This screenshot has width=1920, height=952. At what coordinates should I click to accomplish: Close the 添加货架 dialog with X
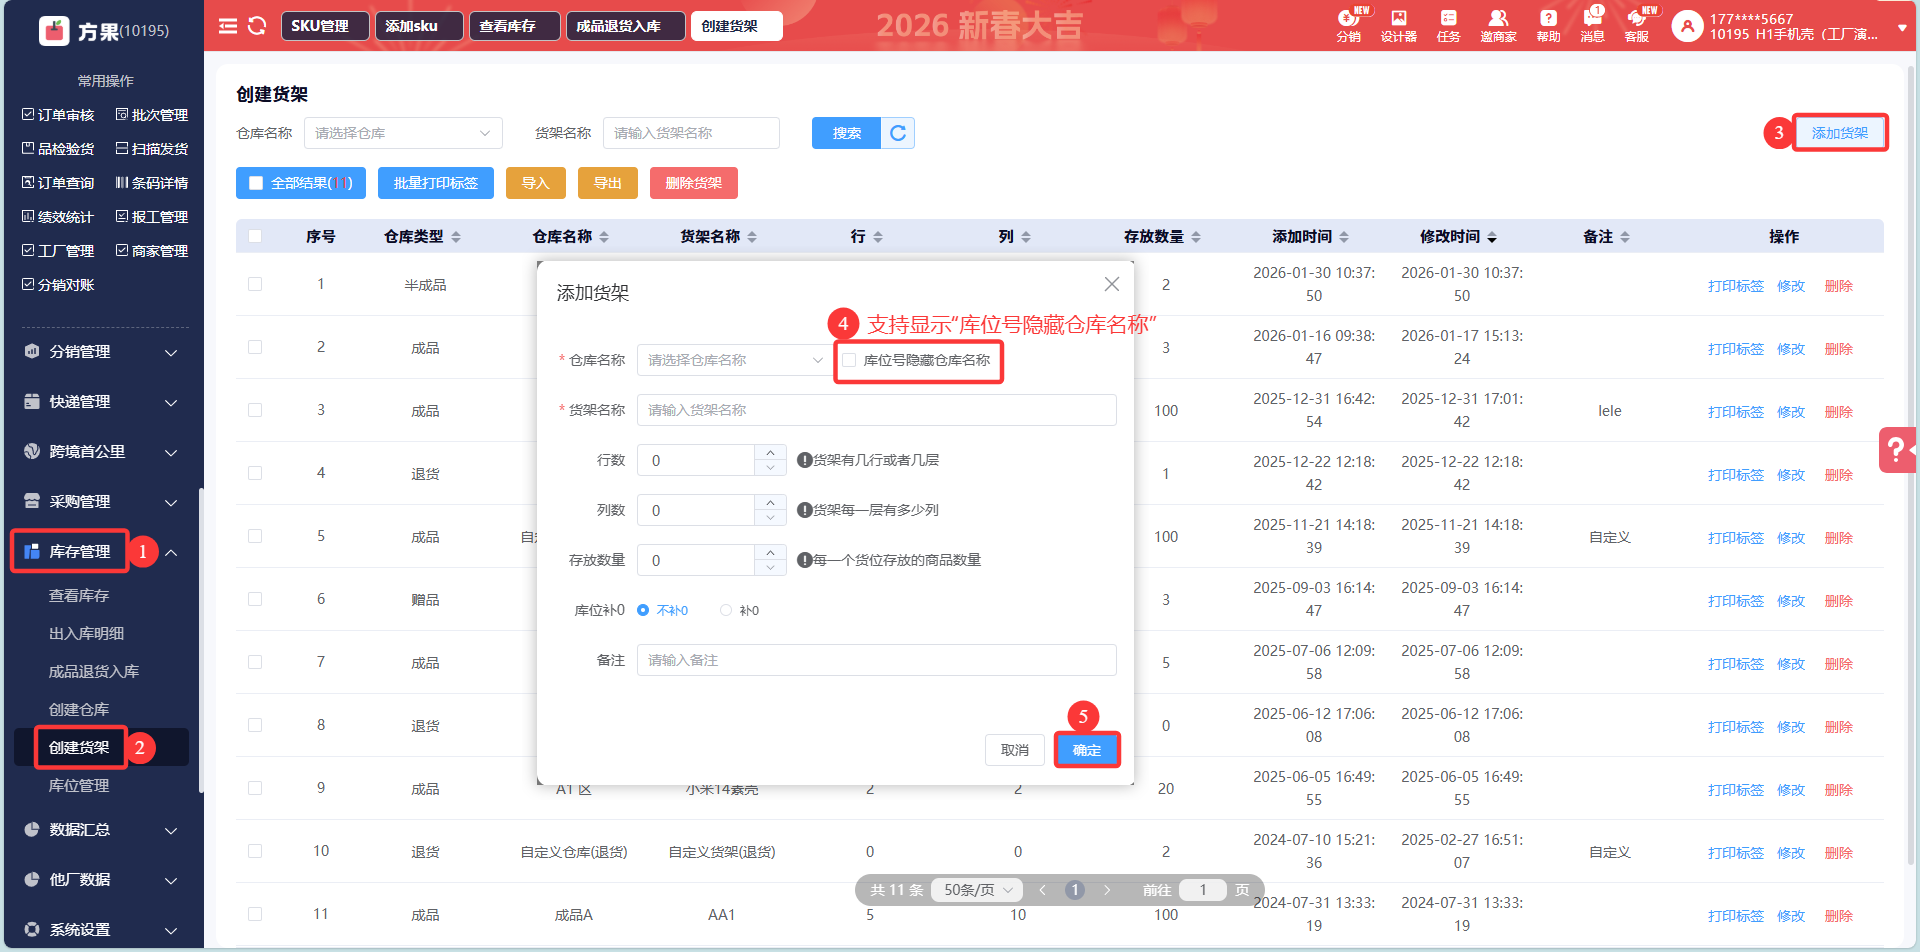pyautogui.click(x=1111, y=285)
